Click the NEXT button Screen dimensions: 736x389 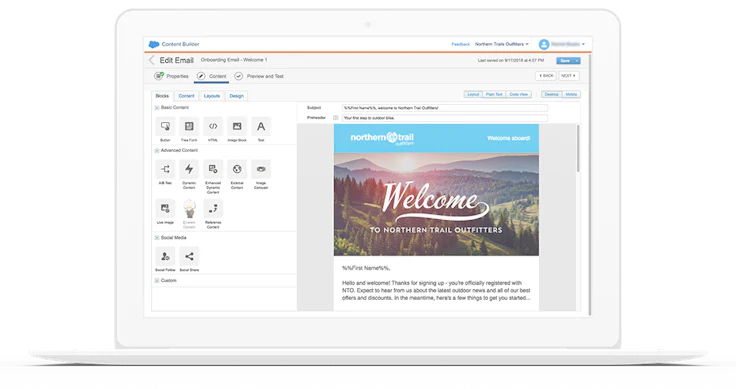point(569,76)
